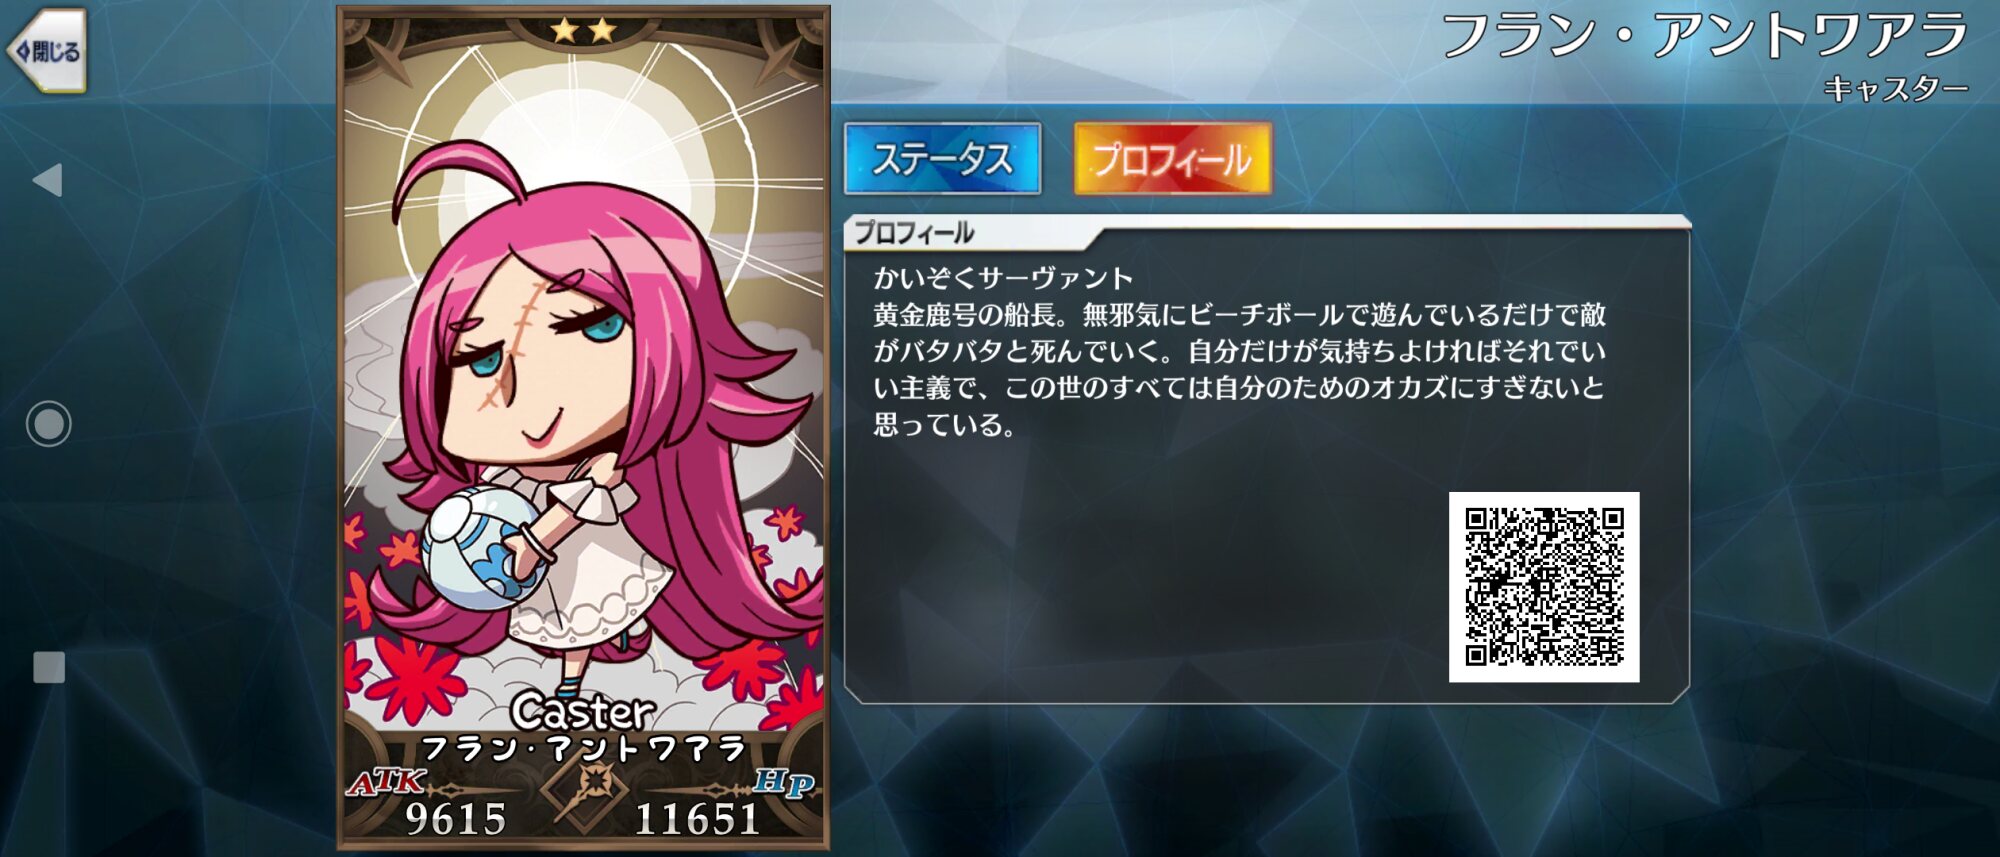The image size is (2000, 857).
Task: Tap the 閉じる close button
Action: (x=47, y=51)
